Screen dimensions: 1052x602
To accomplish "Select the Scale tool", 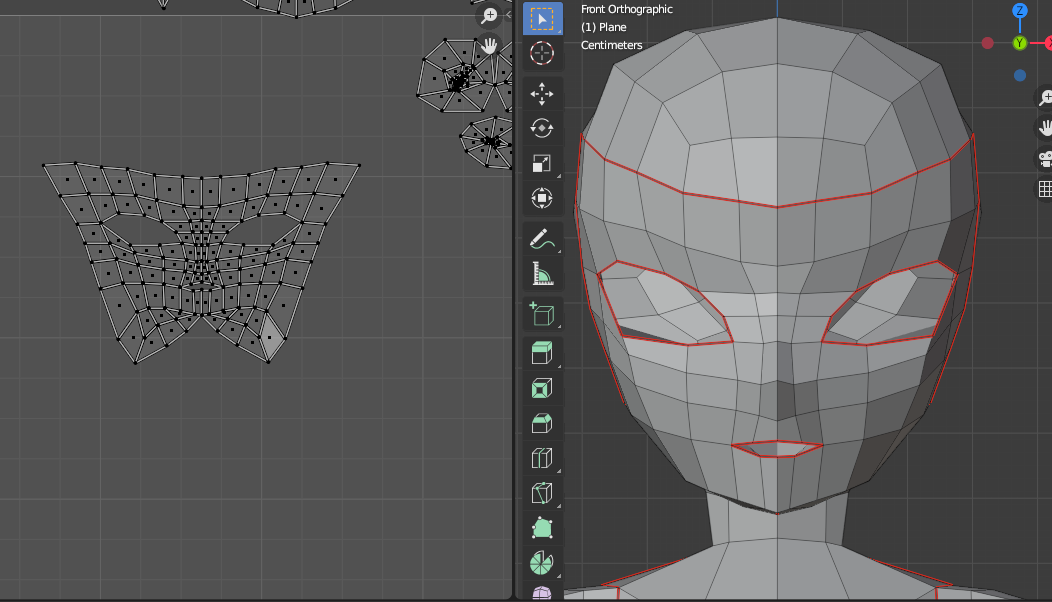I will (542, 163).
